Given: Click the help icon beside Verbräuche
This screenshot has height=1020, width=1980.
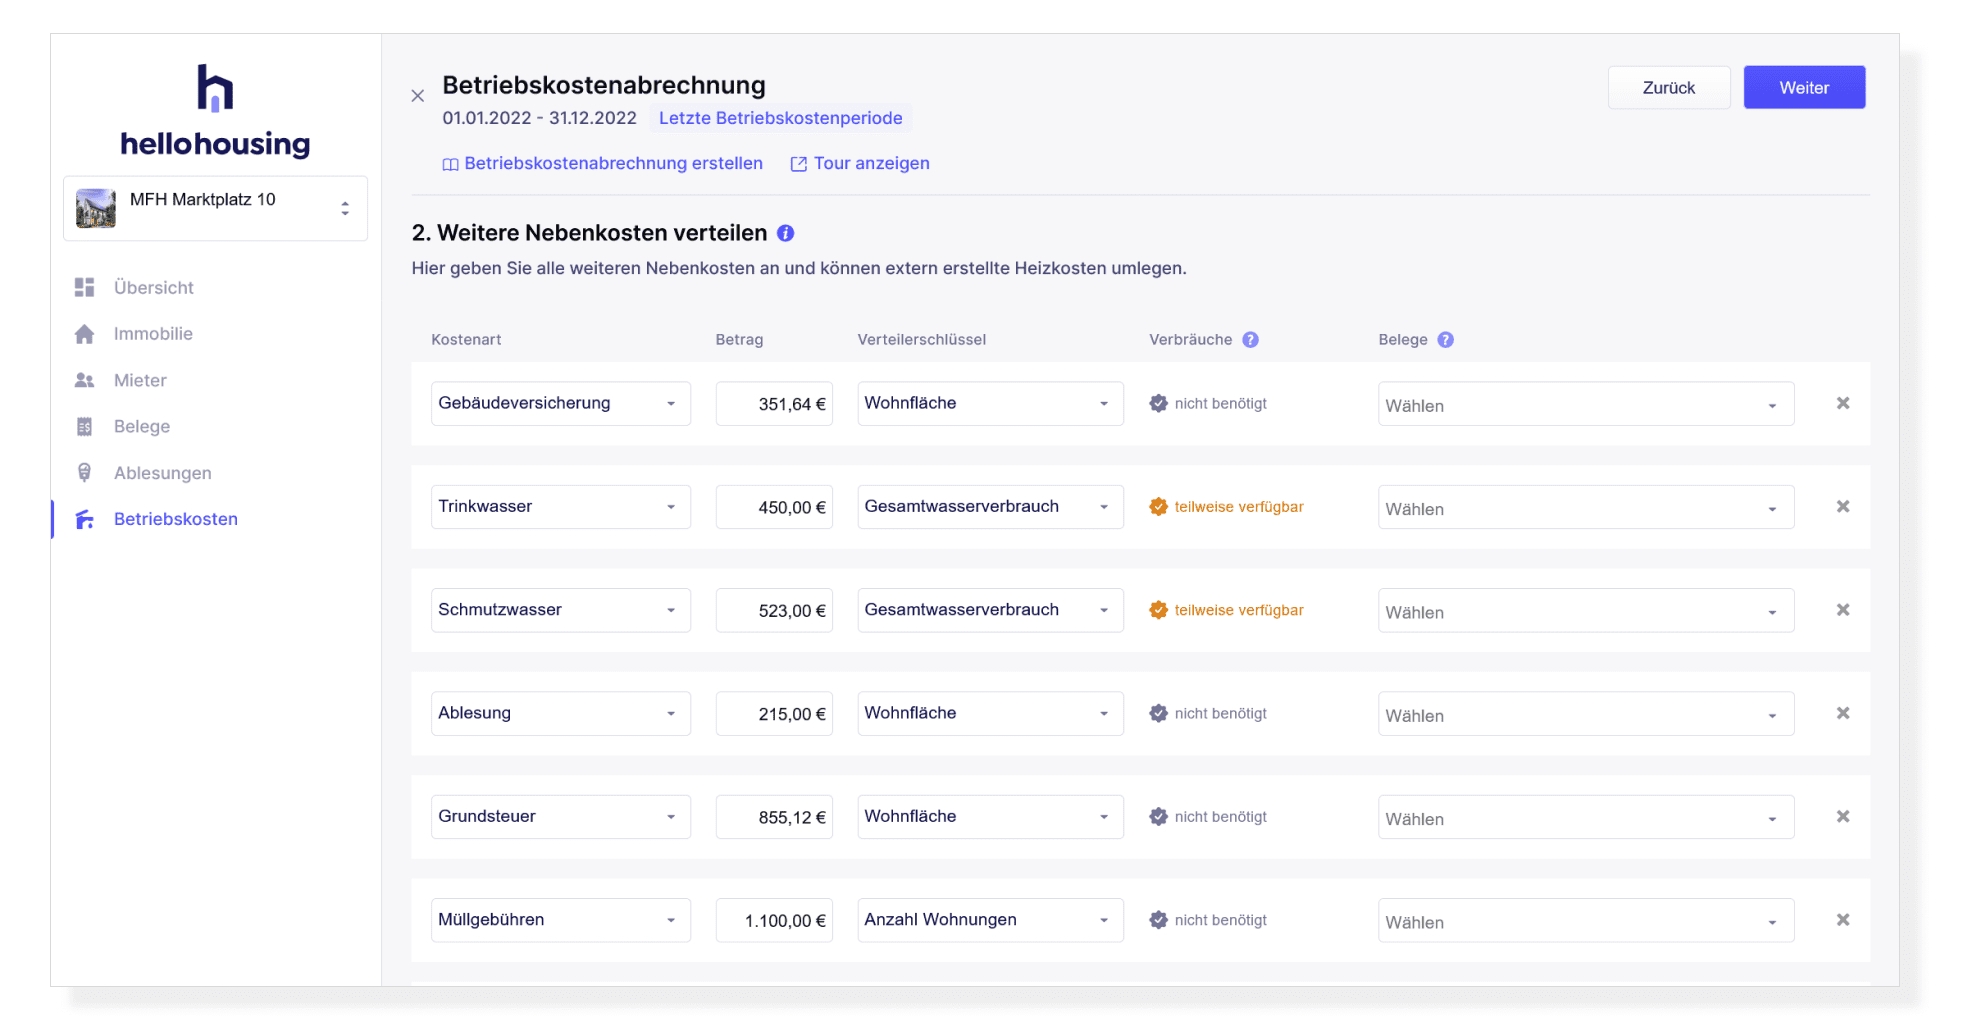Looking at the screenshot, I should pos(1250,340).
